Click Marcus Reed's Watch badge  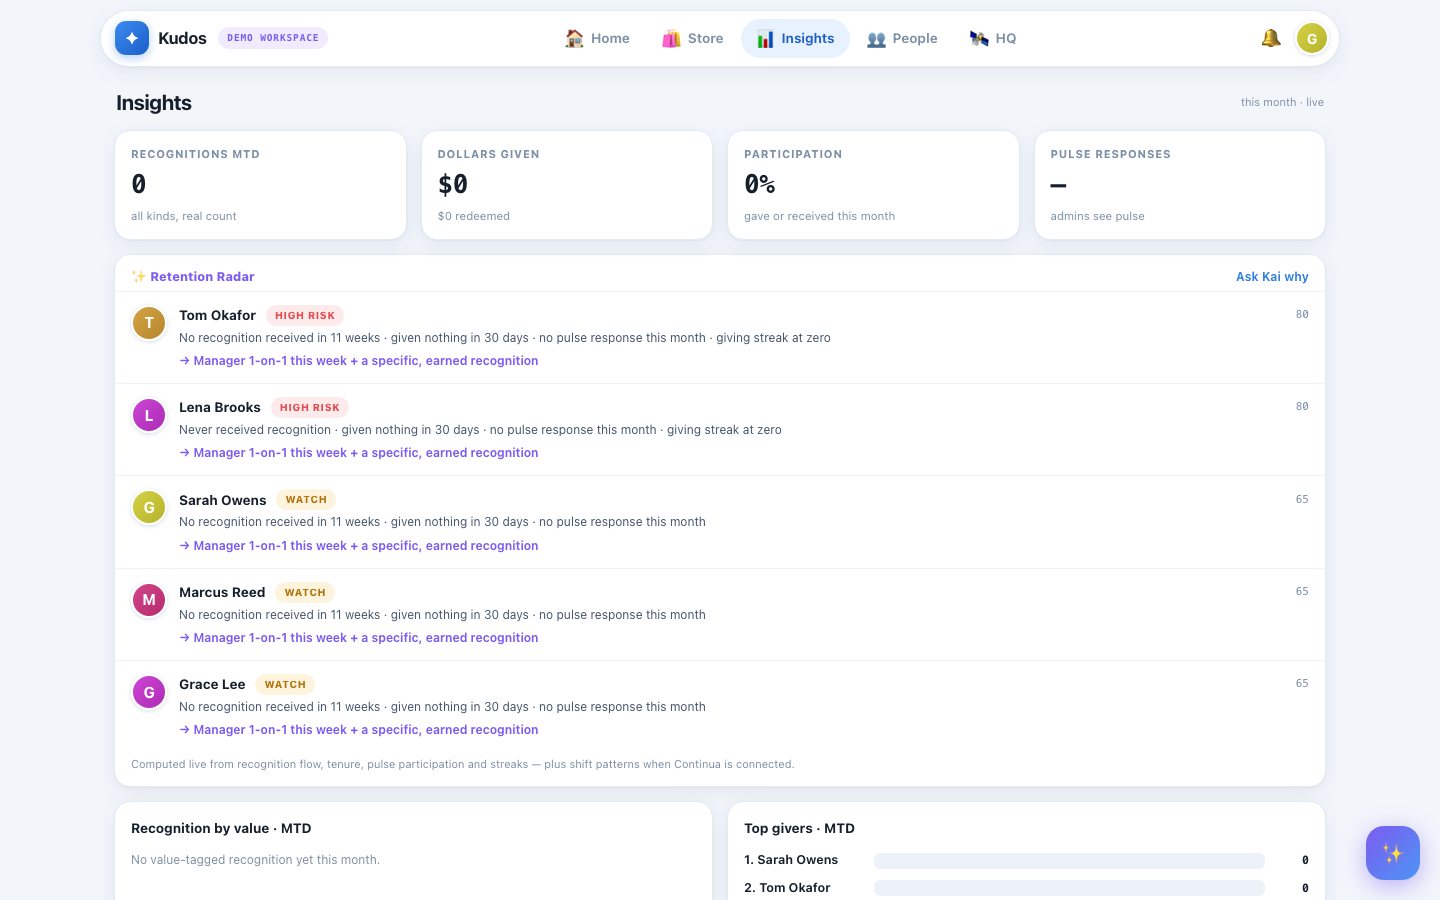305,592
